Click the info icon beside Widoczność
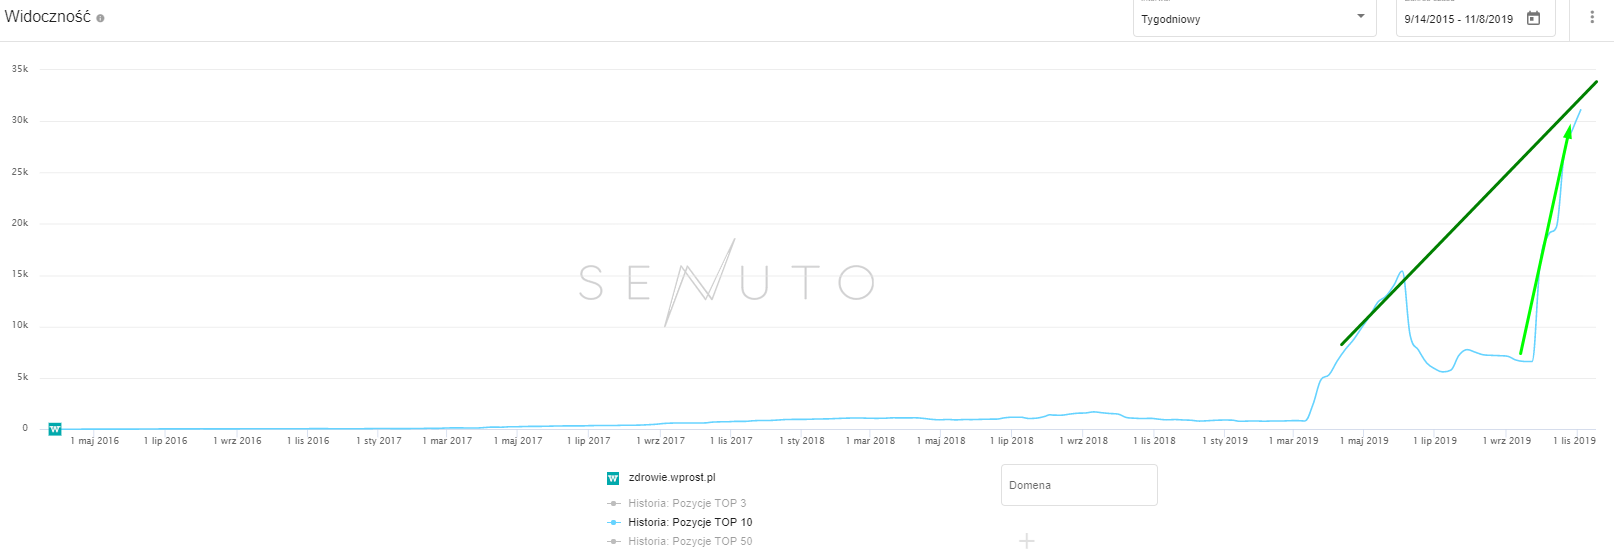This screenshot has width=1614, height=559. coord(100,18)
